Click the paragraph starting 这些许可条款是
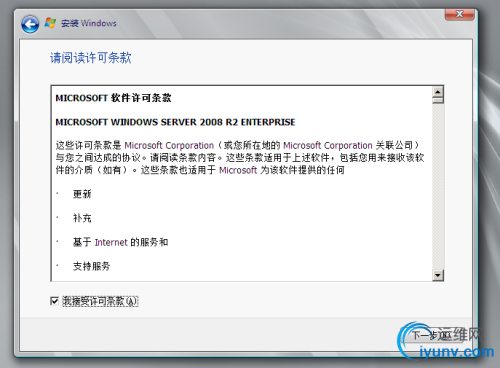This screenshot has height=368, width=500. point(240,158)
